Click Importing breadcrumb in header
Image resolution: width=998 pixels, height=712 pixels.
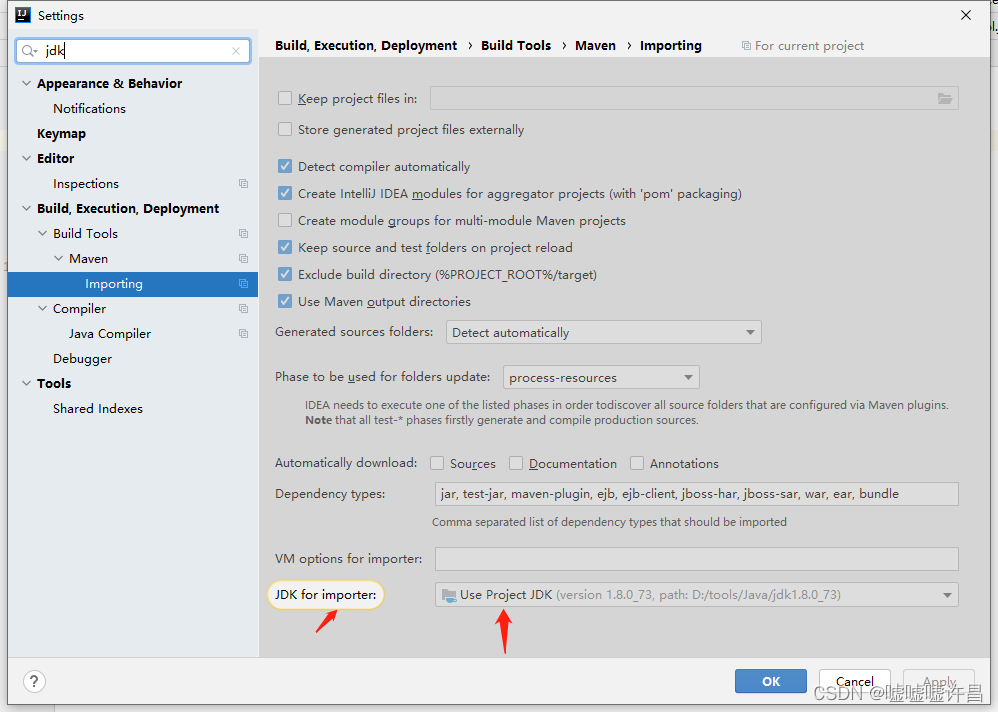coord(671,46)
